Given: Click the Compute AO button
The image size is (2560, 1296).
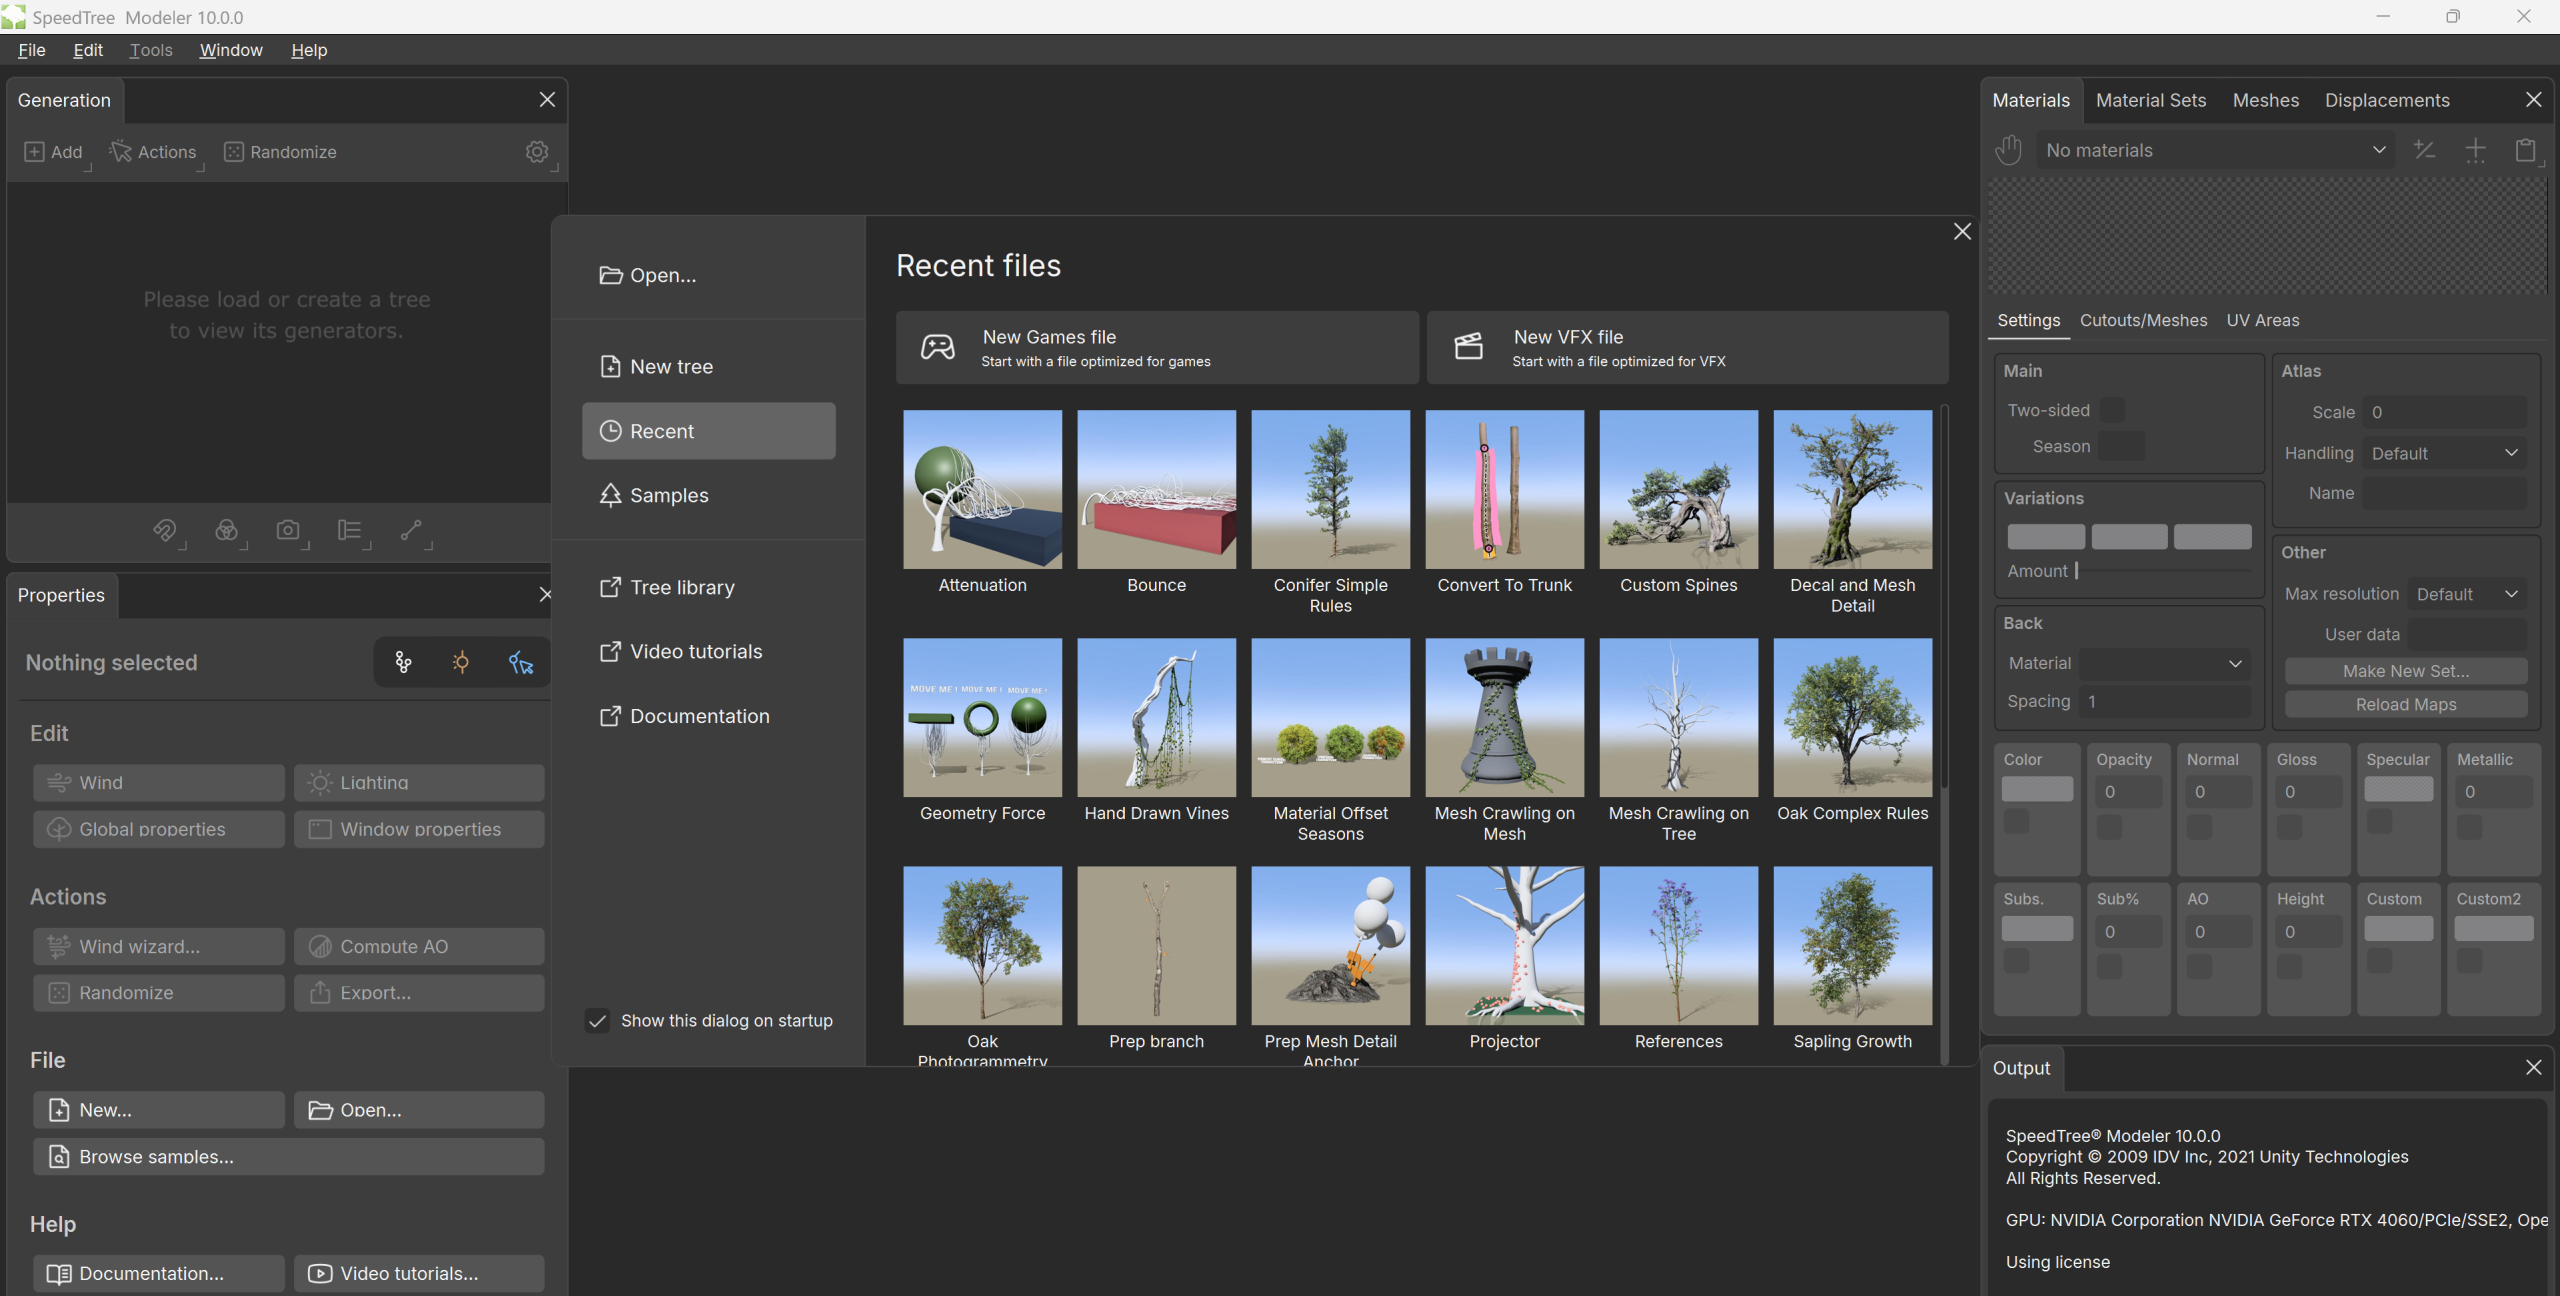Looking at the screenshot, I should point(419,946).
